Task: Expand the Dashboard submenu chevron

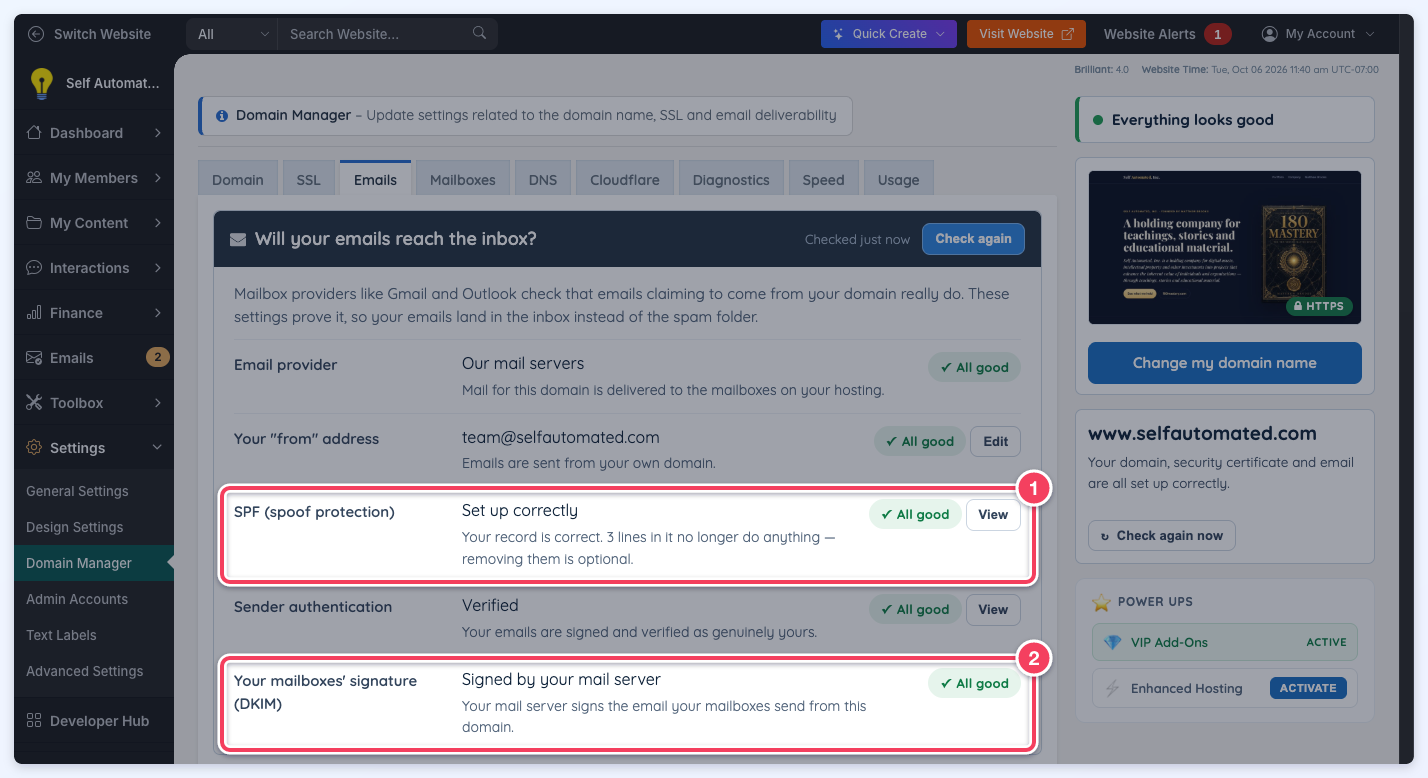Action: tap(158, 133)
